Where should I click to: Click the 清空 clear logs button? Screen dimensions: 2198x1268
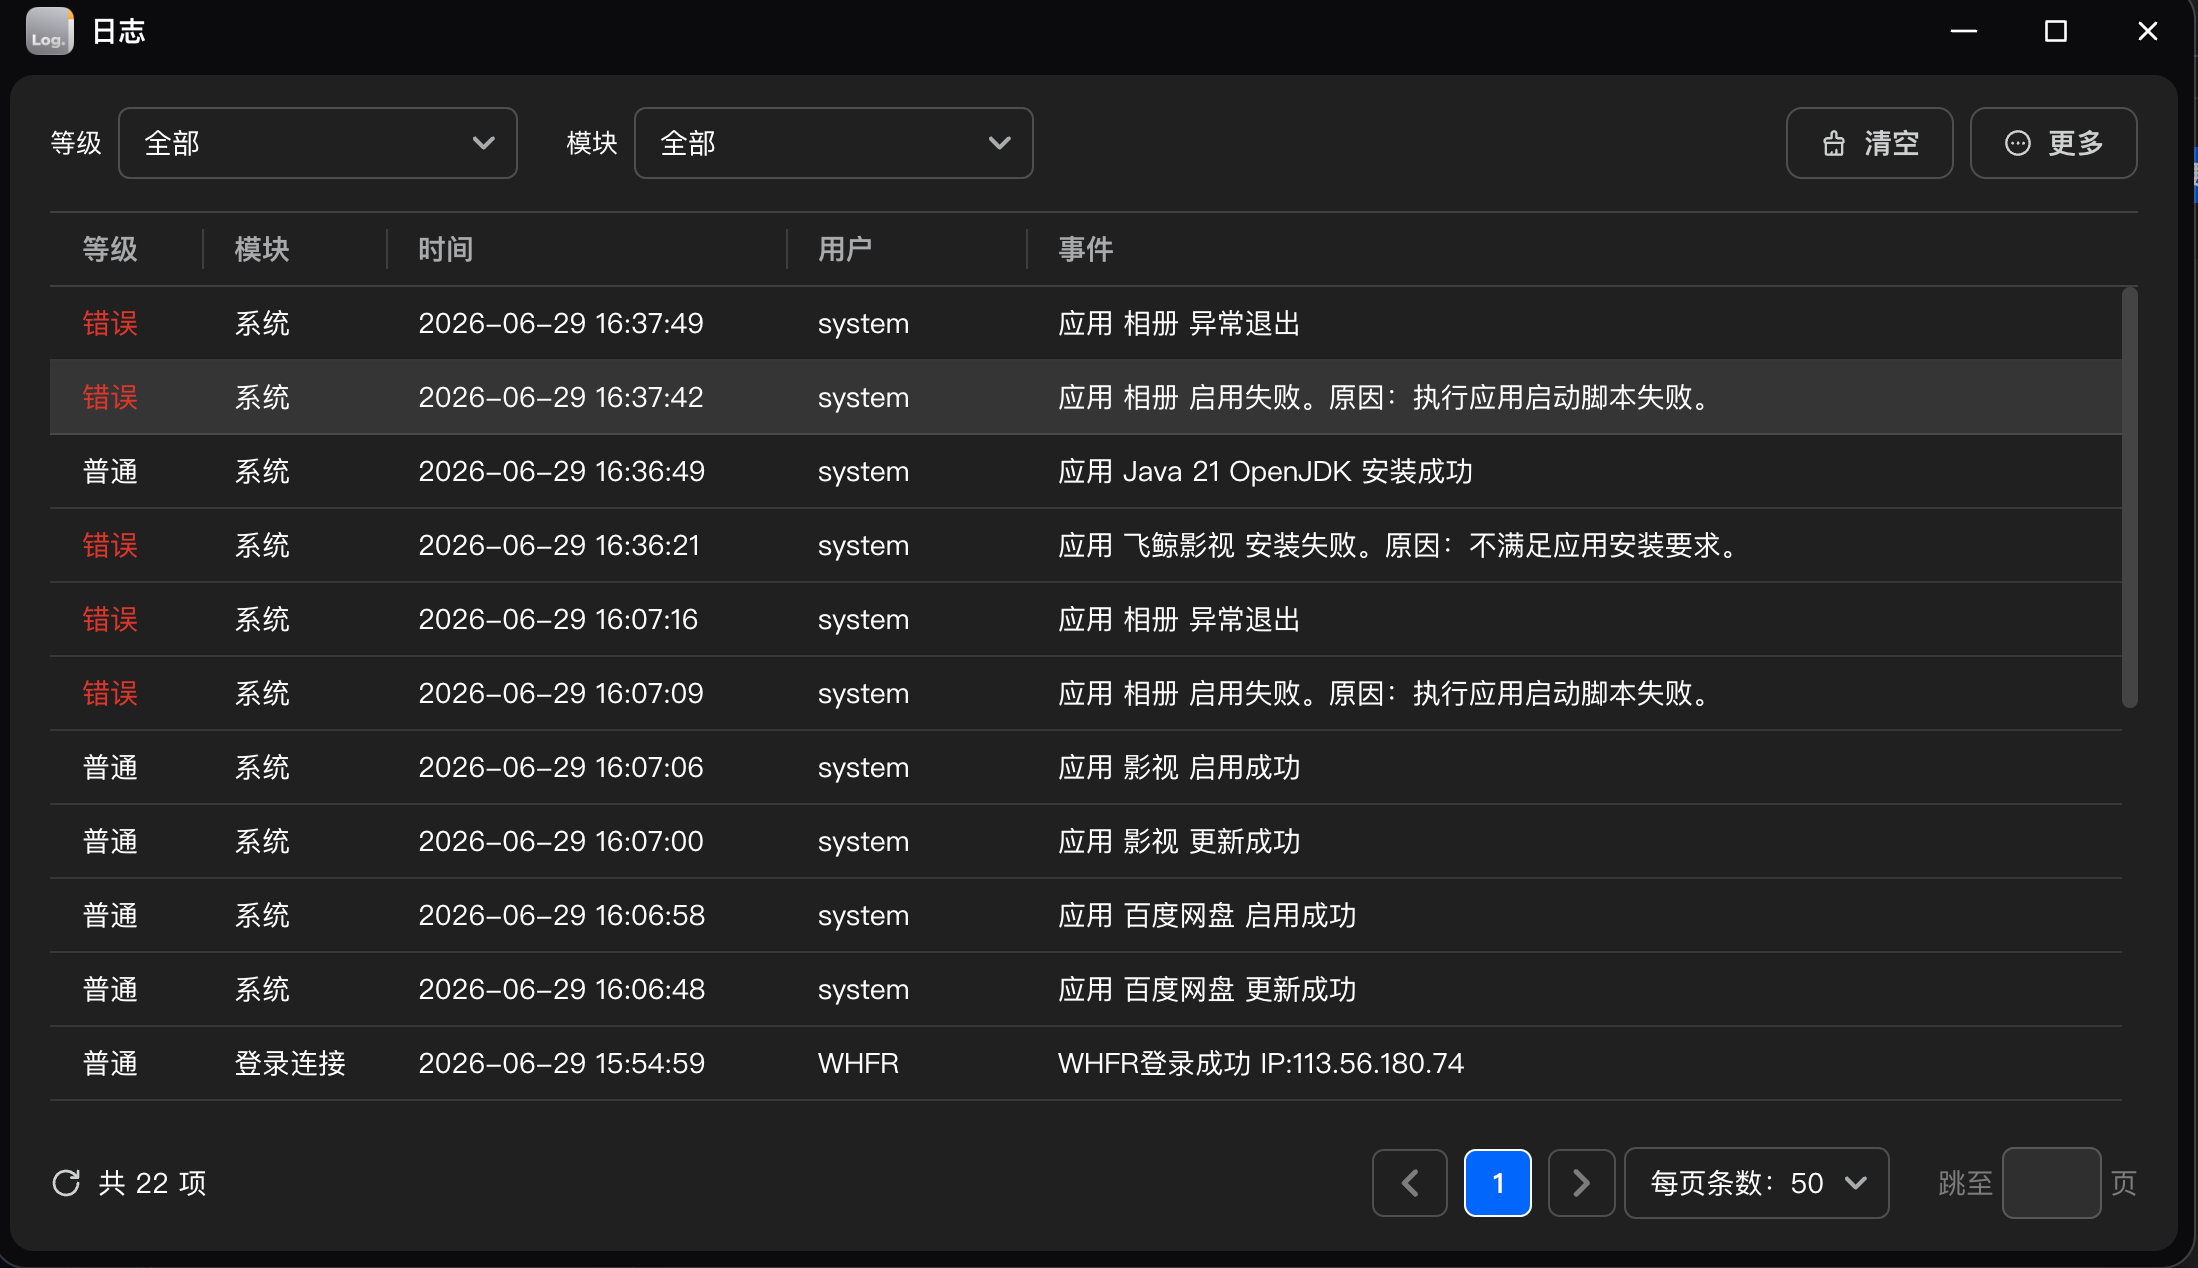pyautogui.click(x=1870, y=143)
